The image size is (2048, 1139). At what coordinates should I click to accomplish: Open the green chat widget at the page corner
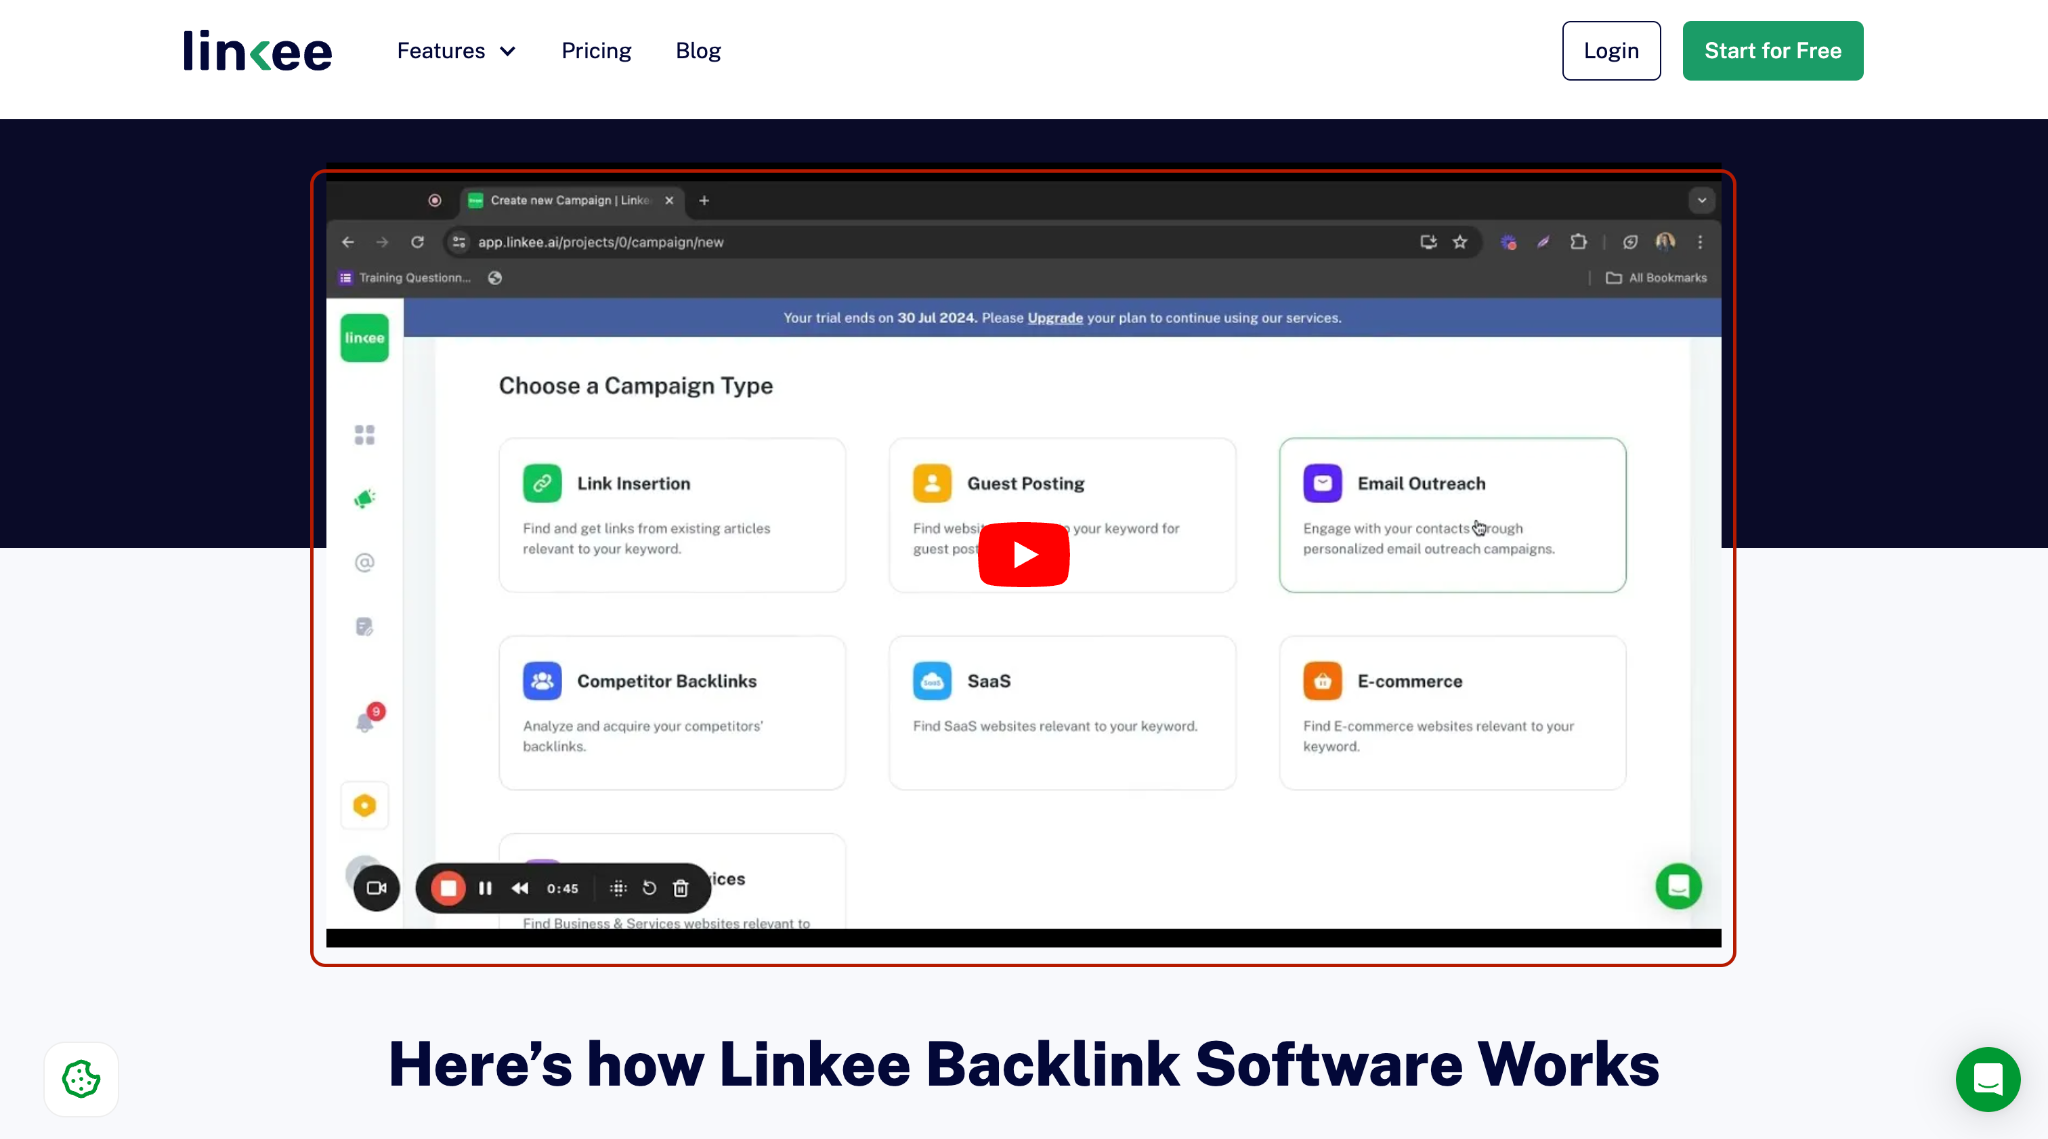[x=1988, y=1079]
